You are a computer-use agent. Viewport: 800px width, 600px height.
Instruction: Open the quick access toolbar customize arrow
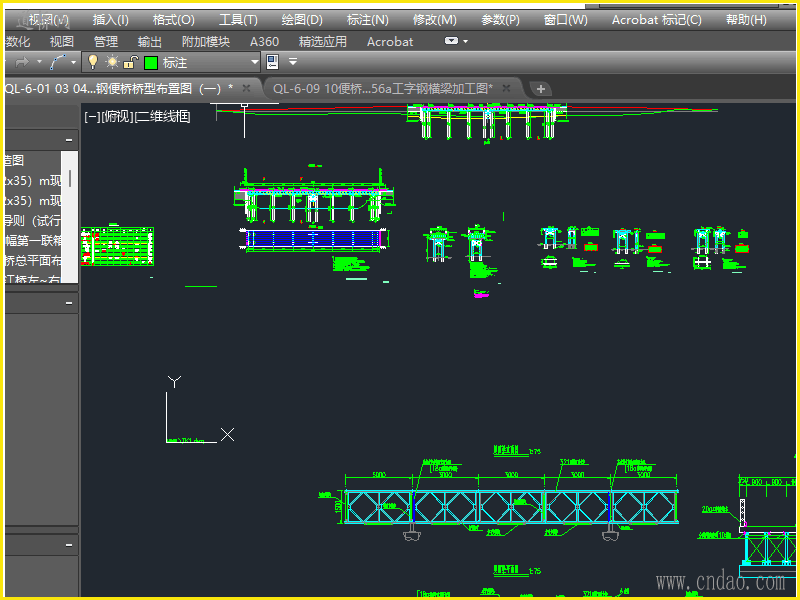click(293, 62)
